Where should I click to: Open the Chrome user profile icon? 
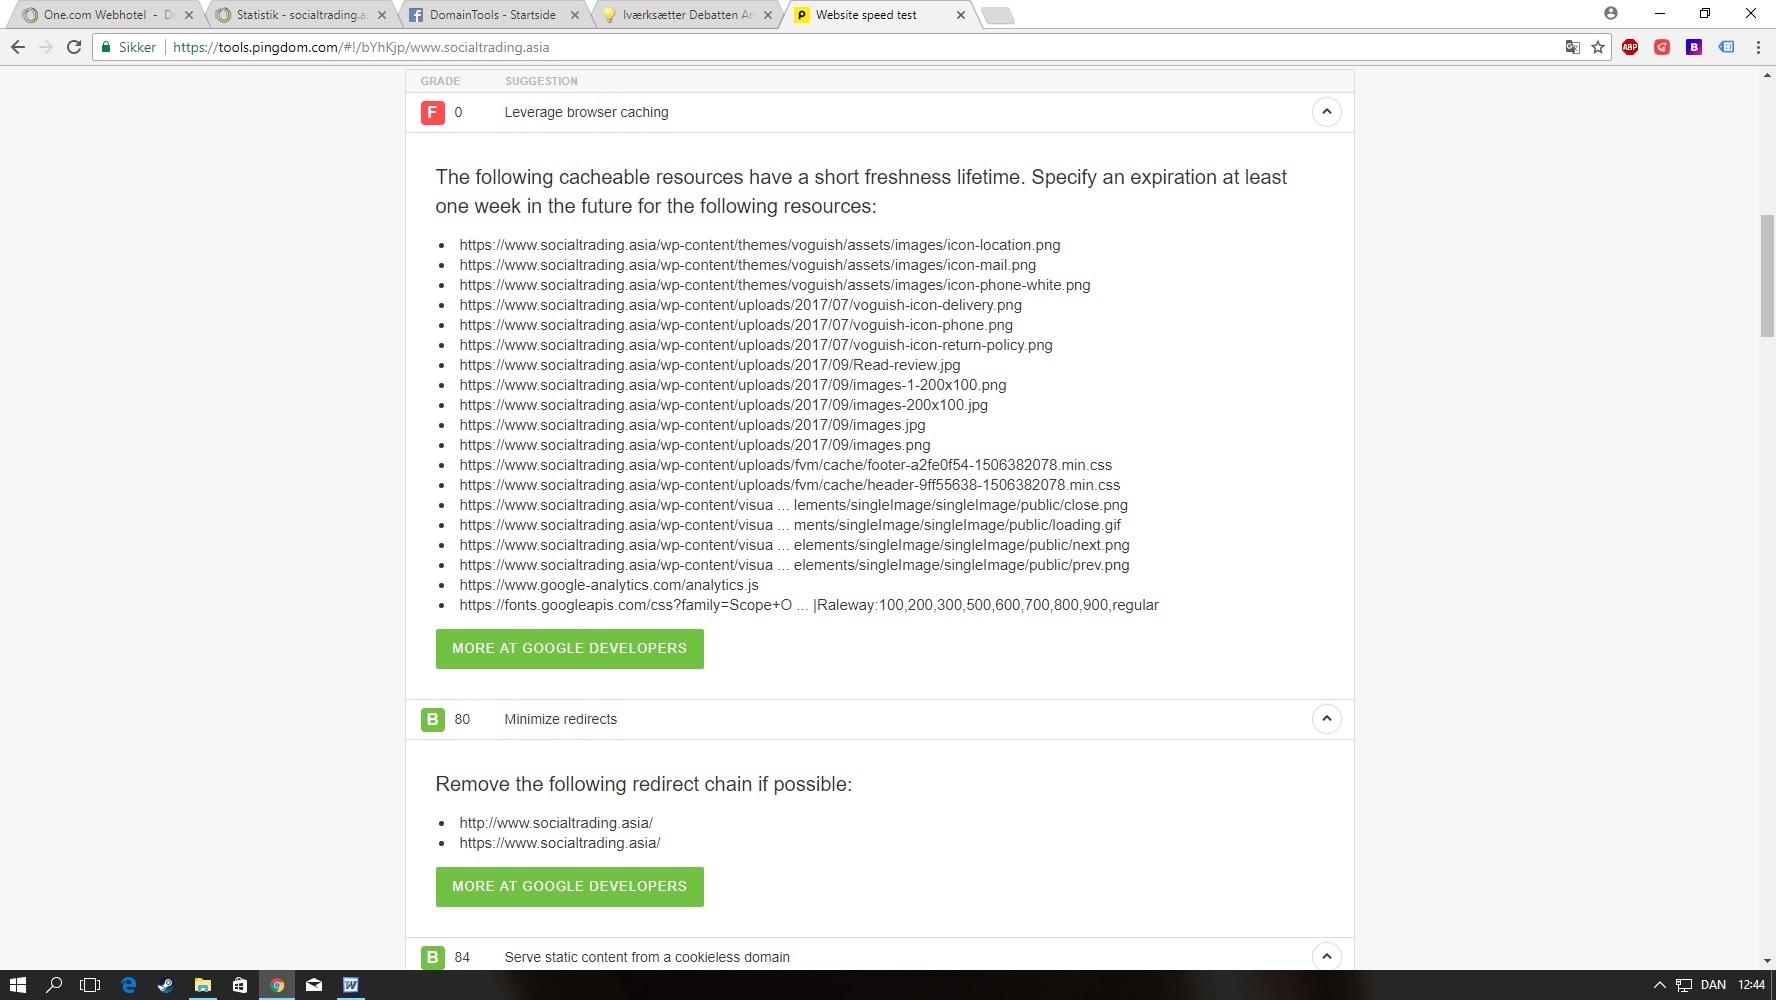pos(1610,13)
